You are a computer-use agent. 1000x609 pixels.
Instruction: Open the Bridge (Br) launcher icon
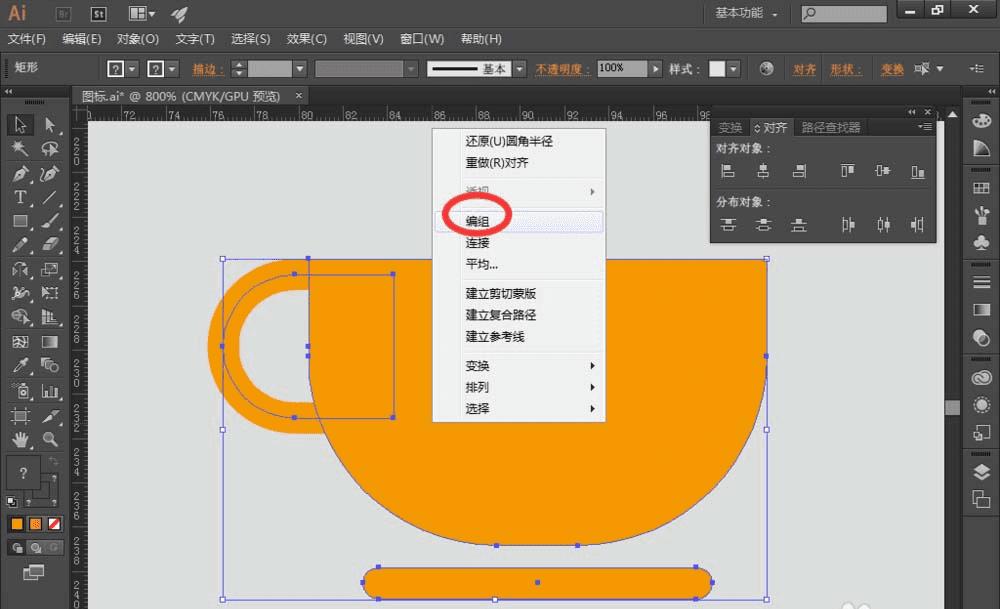(x=61, y=14)
